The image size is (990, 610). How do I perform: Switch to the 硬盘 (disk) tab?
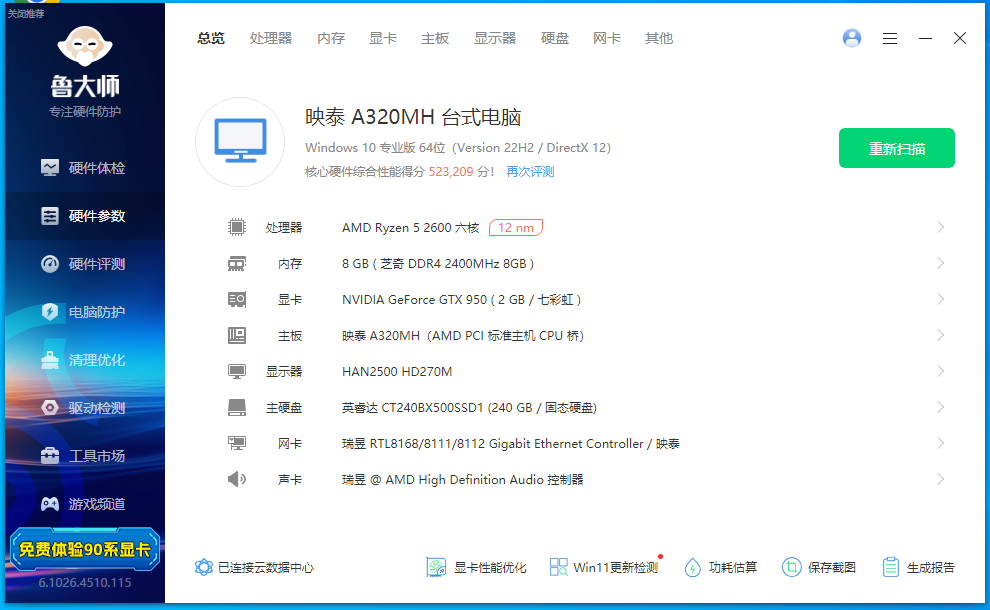[x=555, y=38]
